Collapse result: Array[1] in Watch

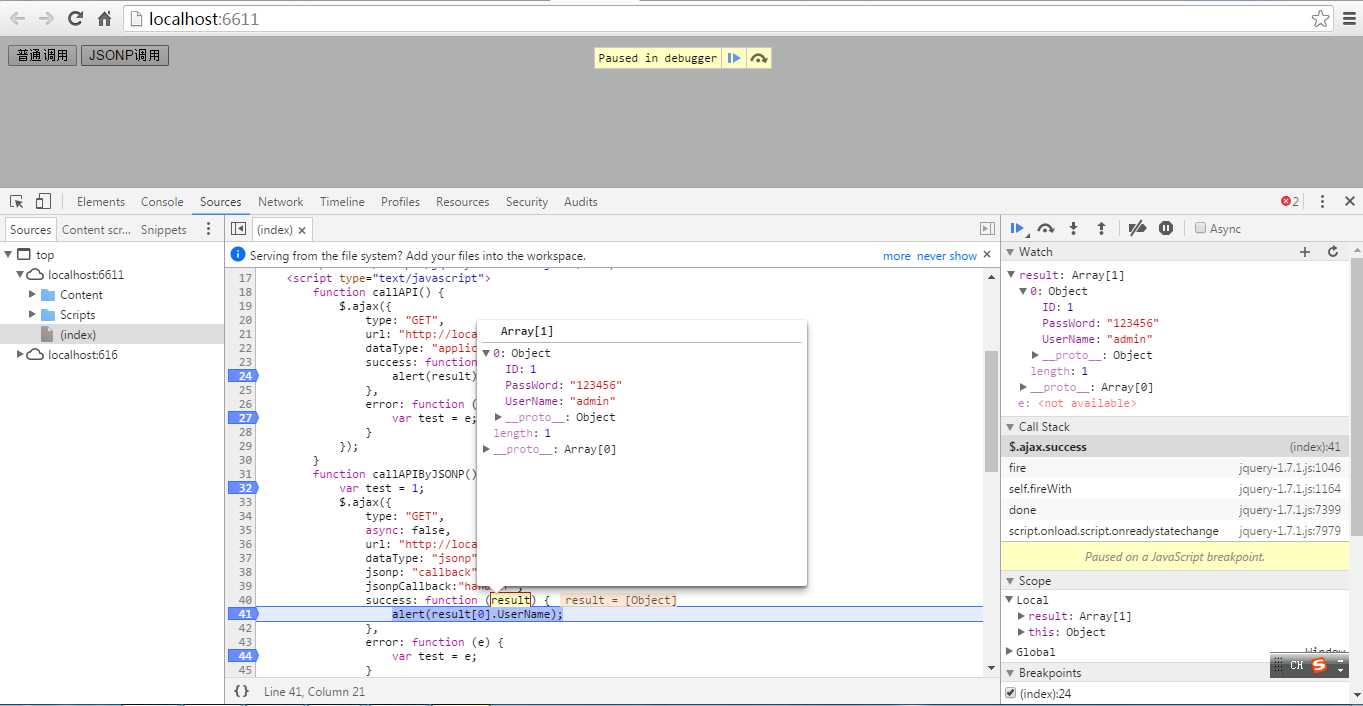[x=1011, y=275]
